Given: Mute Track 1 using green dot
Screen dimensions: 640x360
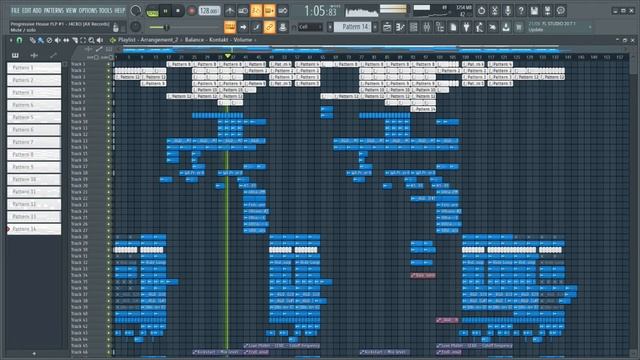Looking at the screenshot, I should click(109, 64).
